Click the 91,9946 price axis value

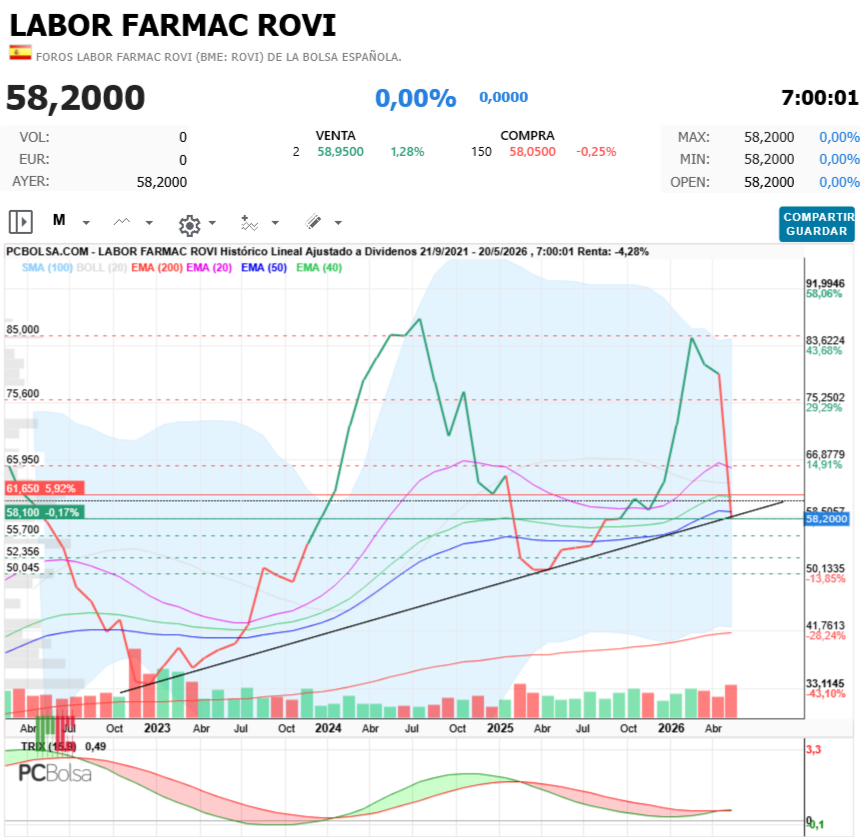pyautogui.click(x=825, y=284)
